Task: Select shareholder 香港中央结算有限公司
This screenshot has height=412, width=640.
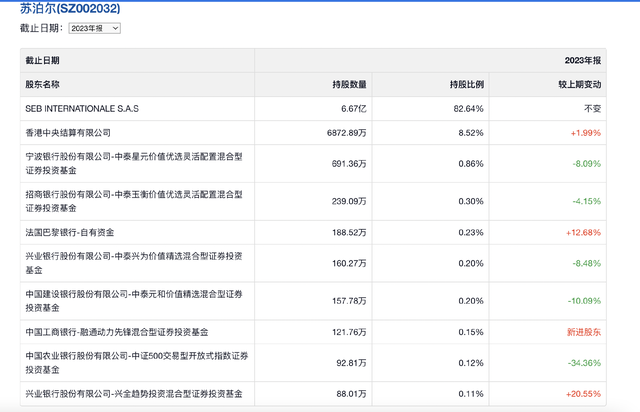Action: [x=68, y=133]
